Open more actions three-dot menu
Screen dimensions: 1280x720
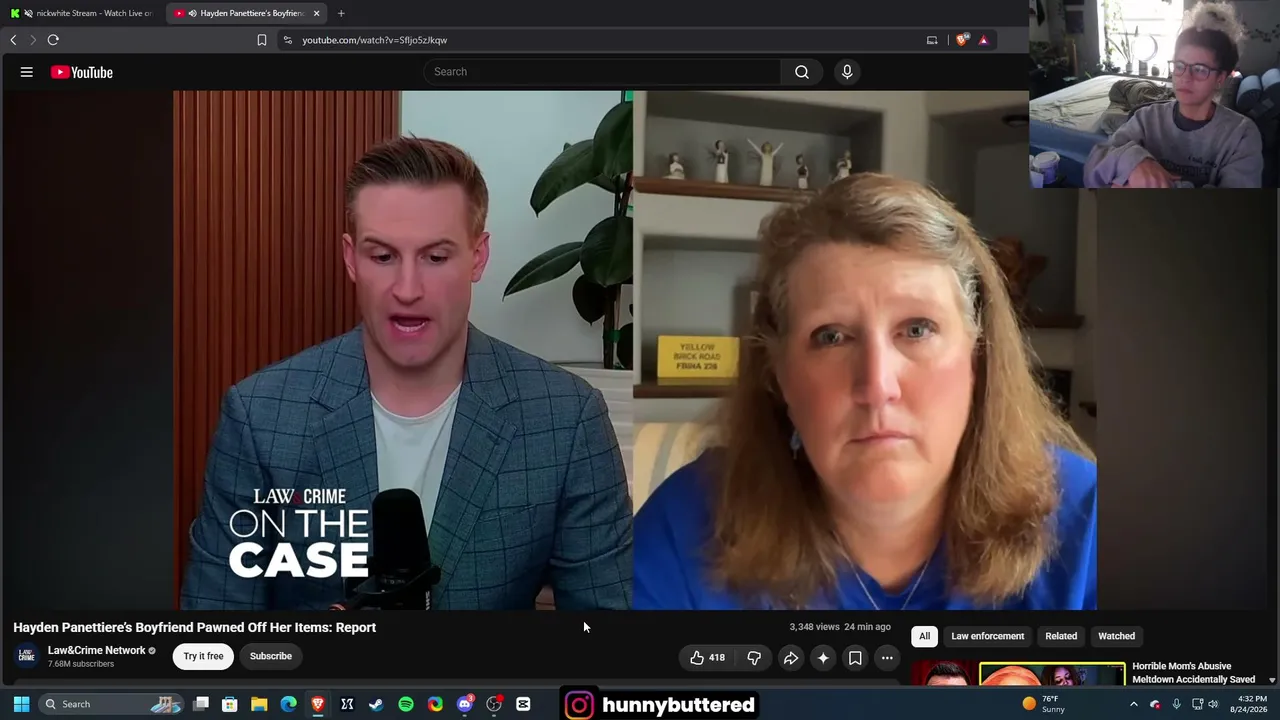click(x=887, y=657)
